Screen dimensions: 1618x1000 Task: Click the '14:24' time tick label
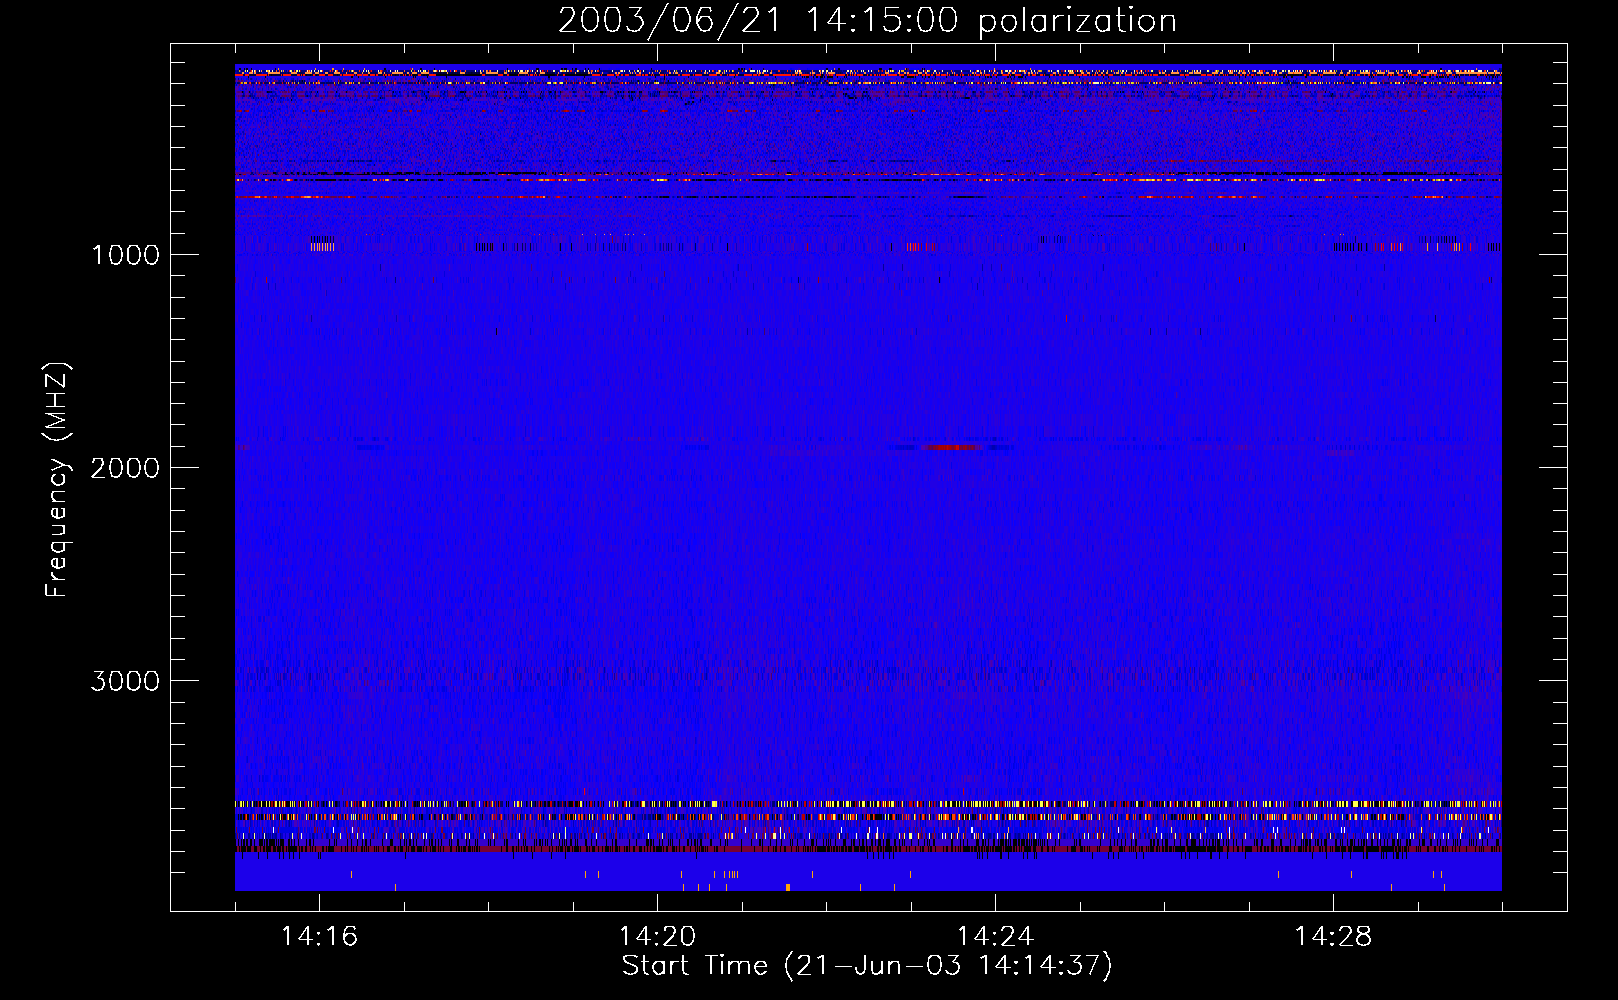tap(995, 937)
